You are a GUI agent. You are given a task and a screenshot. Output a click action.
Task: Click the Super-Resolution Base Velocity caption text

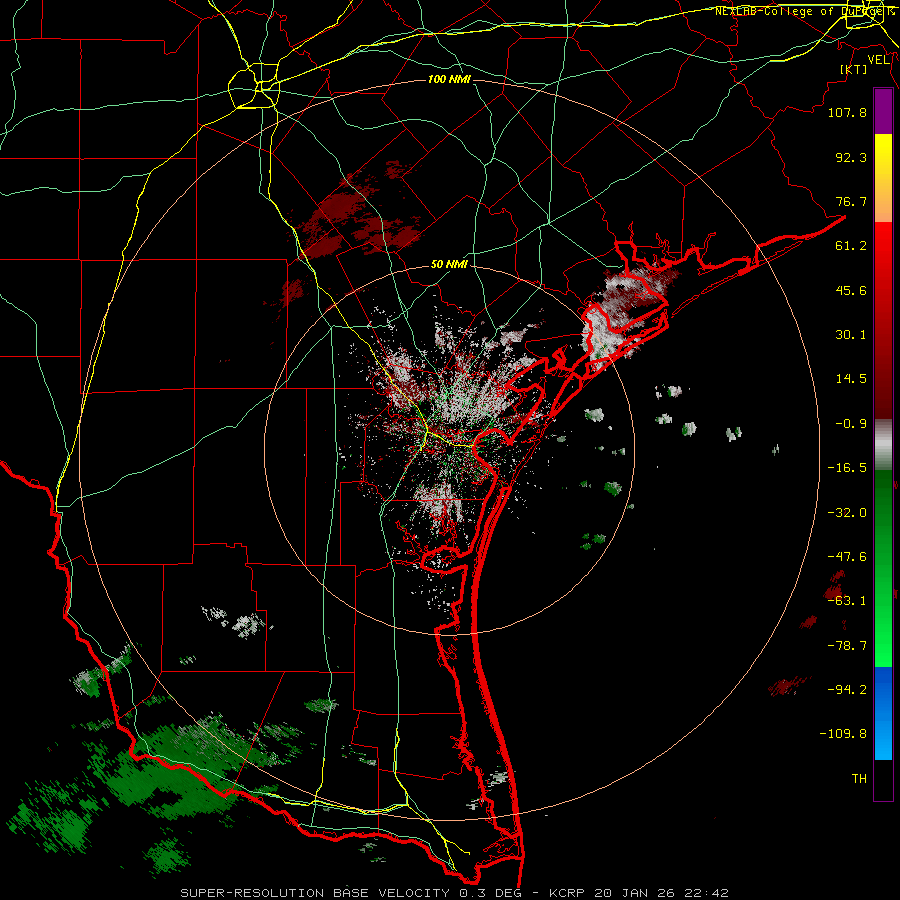pyautogui.click(x=455, y=893)
